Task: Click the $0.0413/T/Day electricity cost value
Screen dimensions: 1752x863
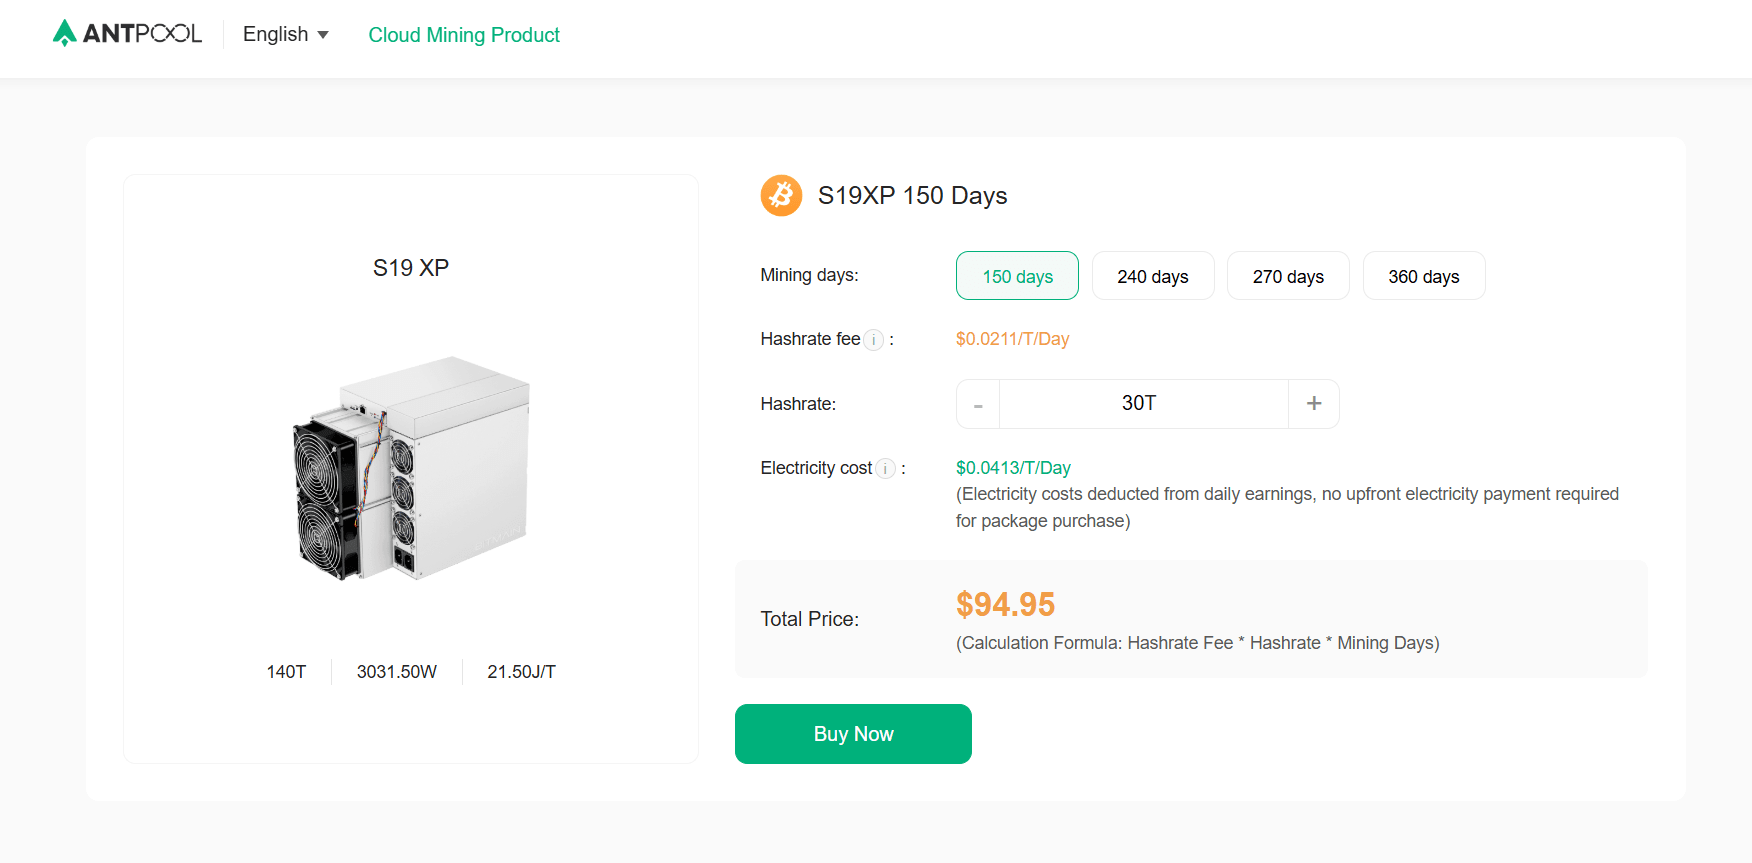Action: tap(1013, 468)
